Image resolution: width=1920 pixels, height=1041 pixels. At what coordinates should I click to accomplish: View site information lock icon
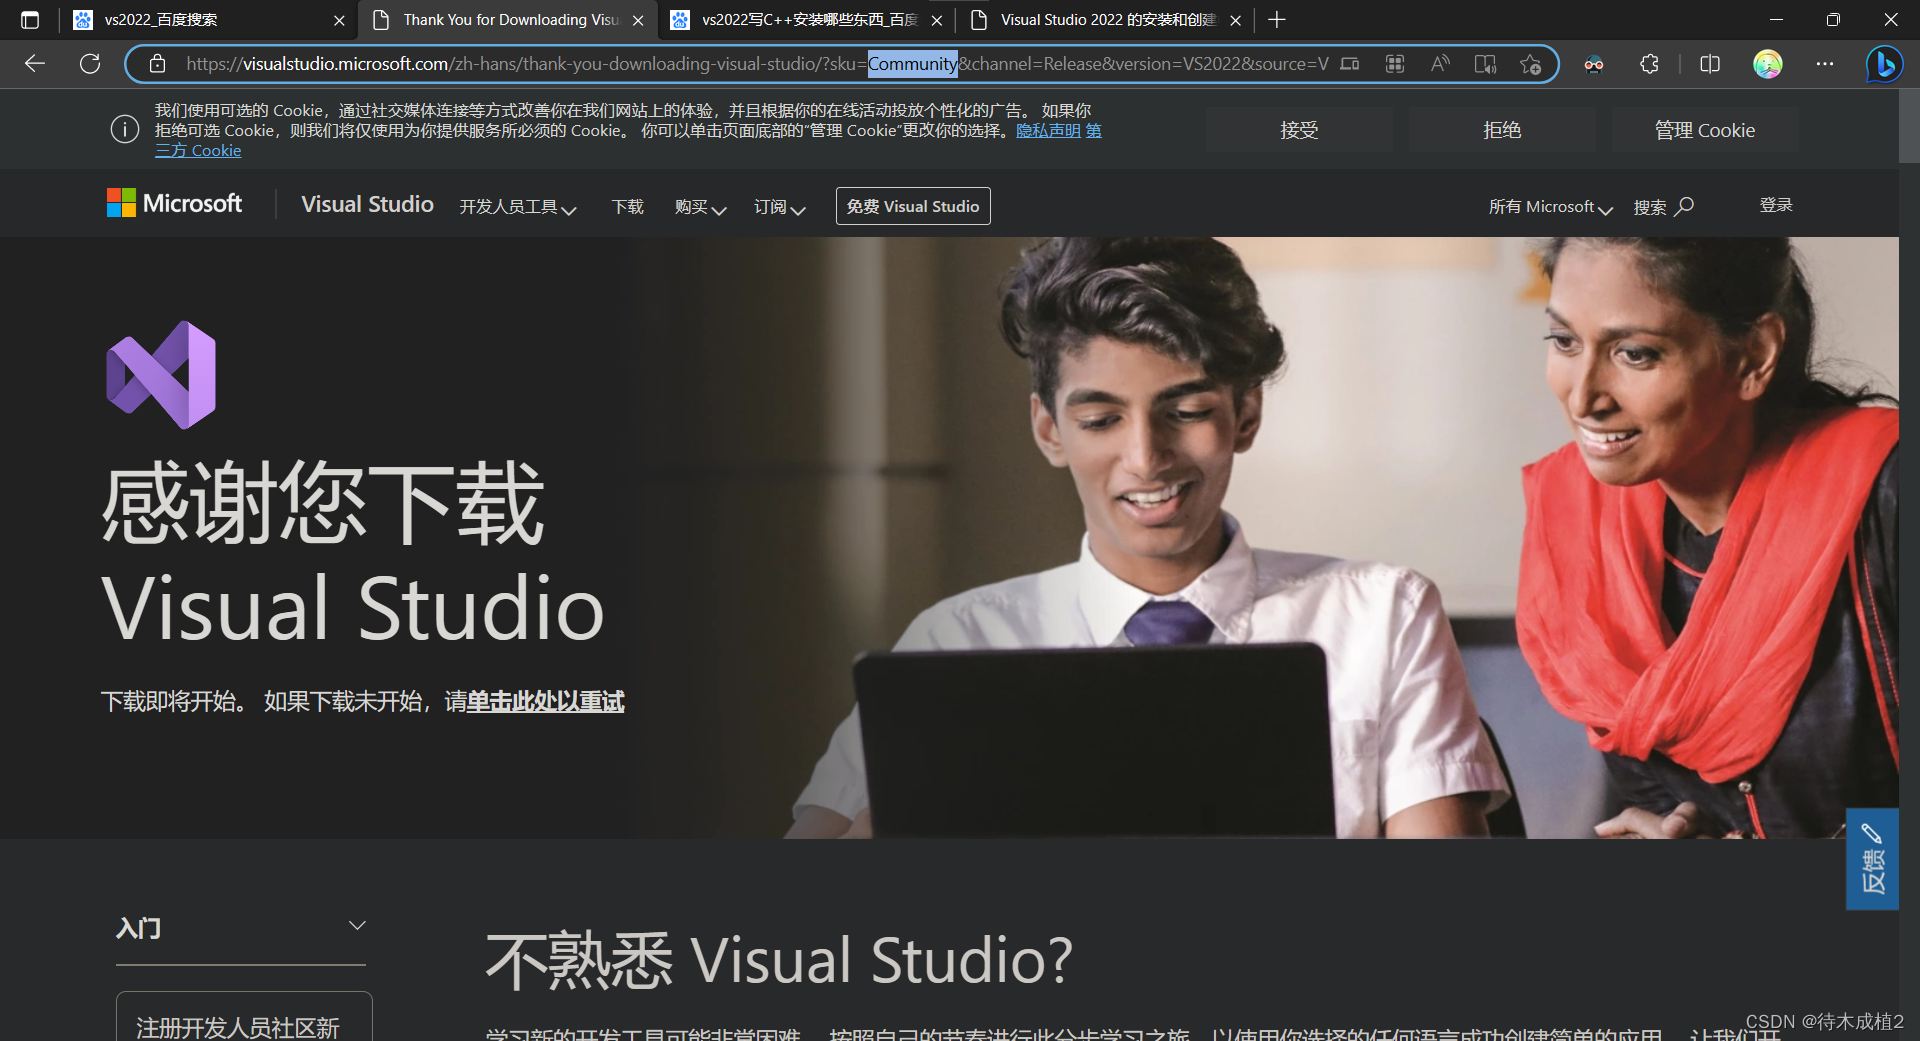point(157,64)
